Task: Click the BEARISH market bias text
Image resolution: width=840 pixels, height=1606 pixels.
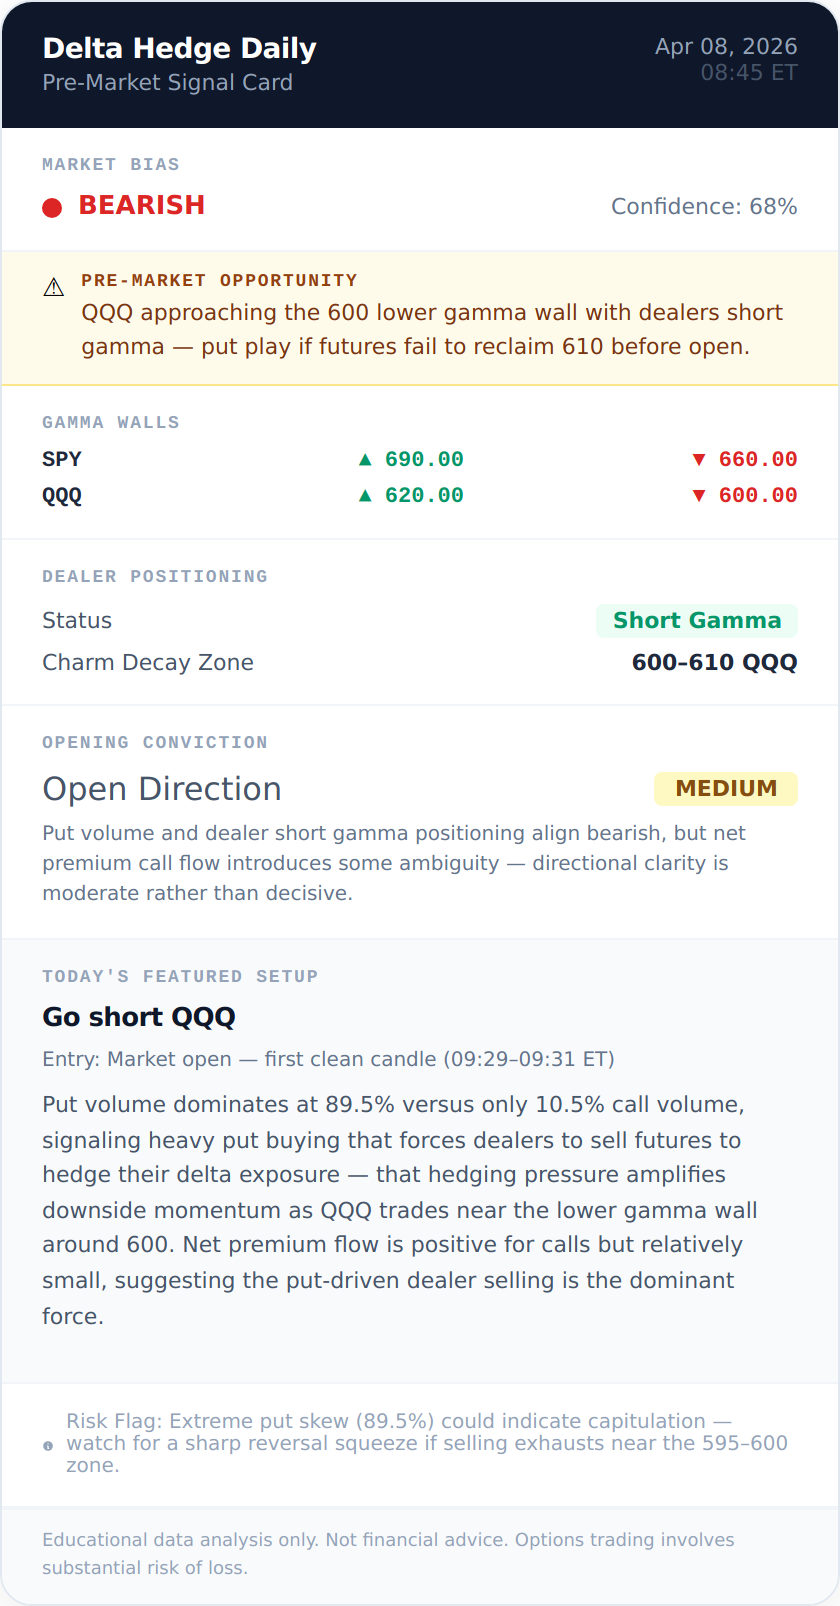Action: click(142, 205)
